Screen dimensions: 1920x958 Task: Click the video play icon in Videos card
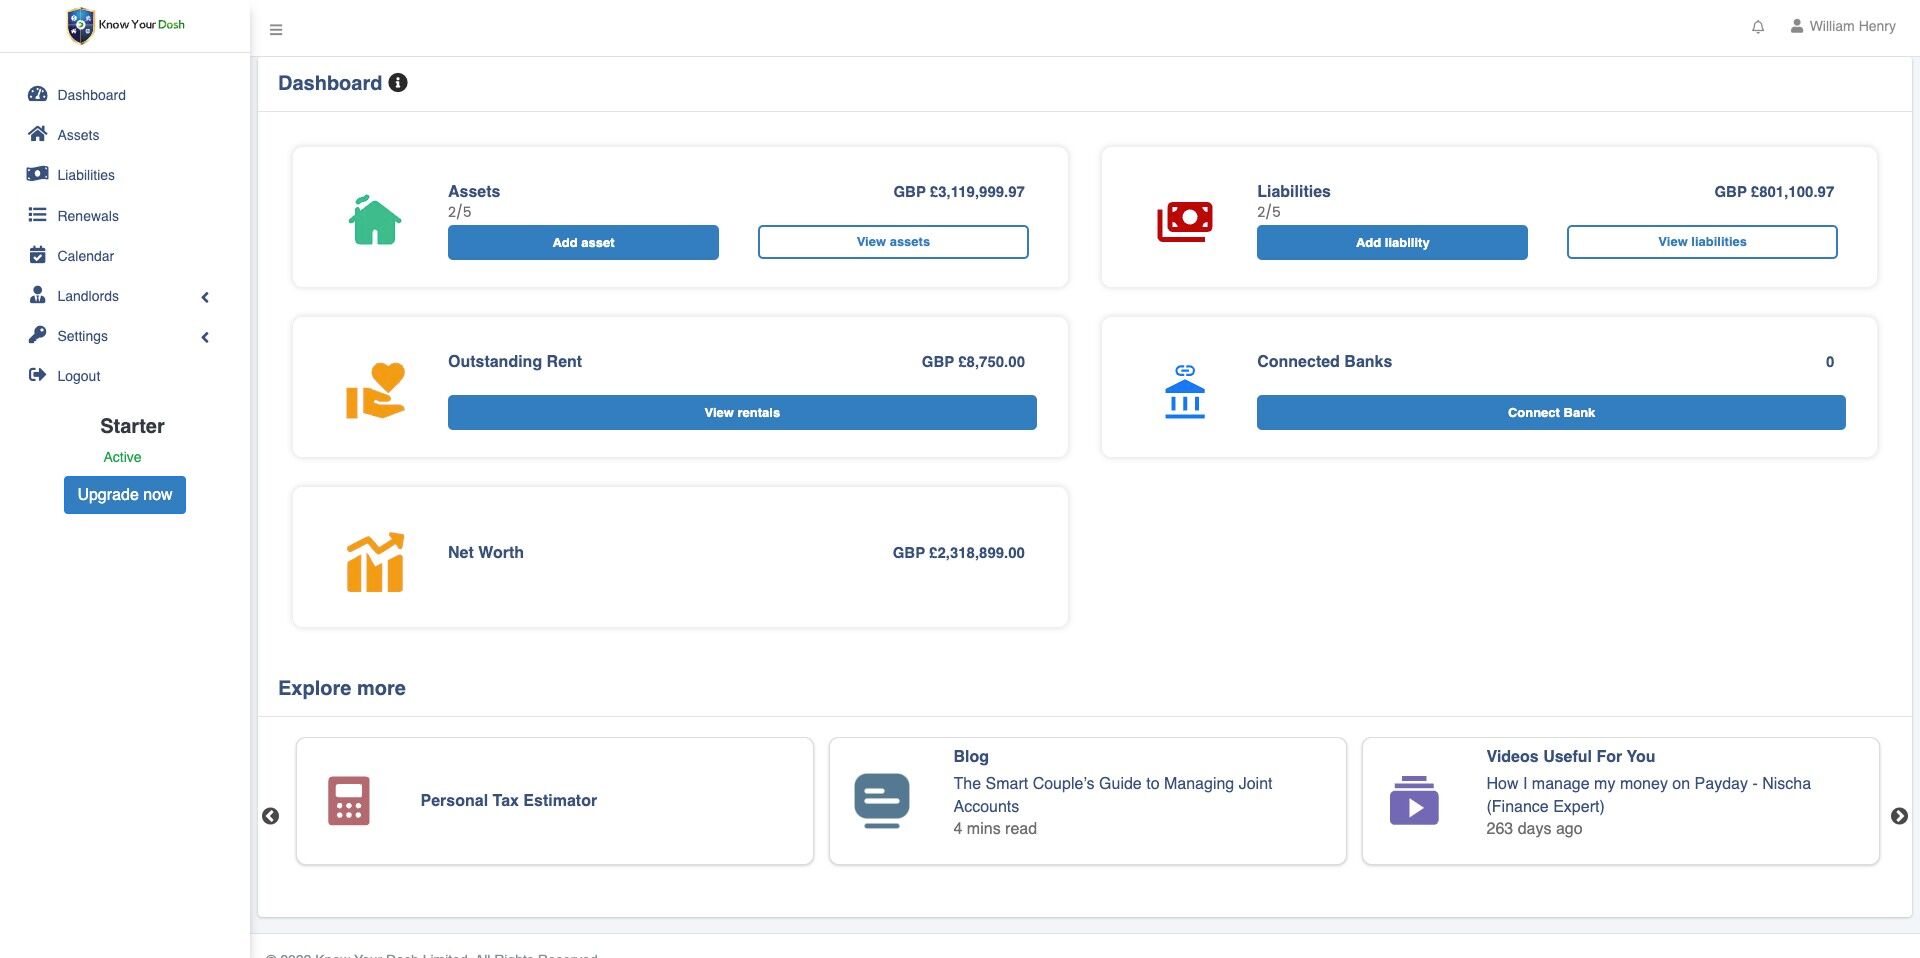(1414, 800)
